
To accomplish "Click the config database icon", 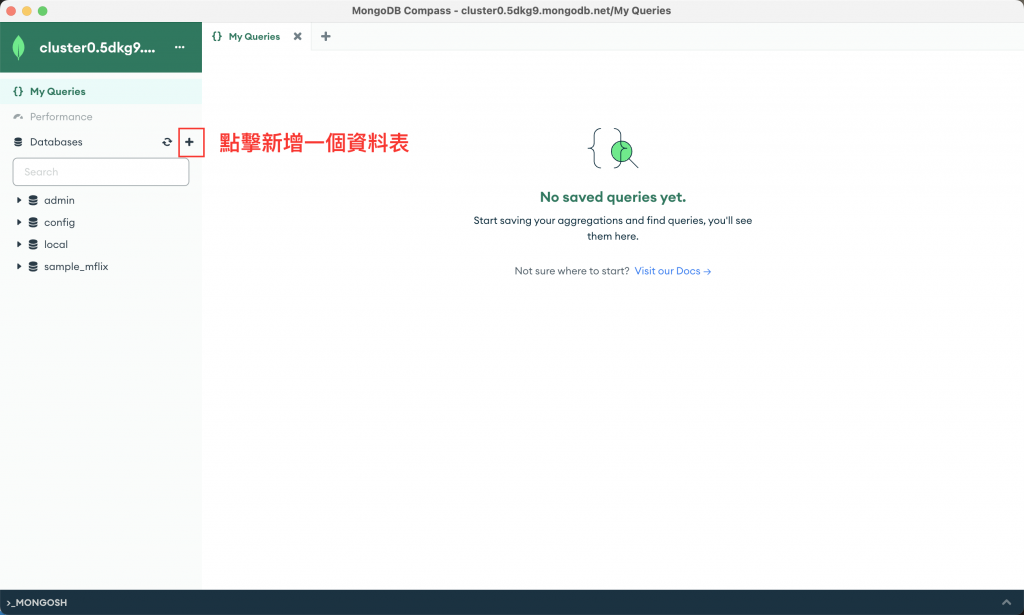I will [33, 223].
